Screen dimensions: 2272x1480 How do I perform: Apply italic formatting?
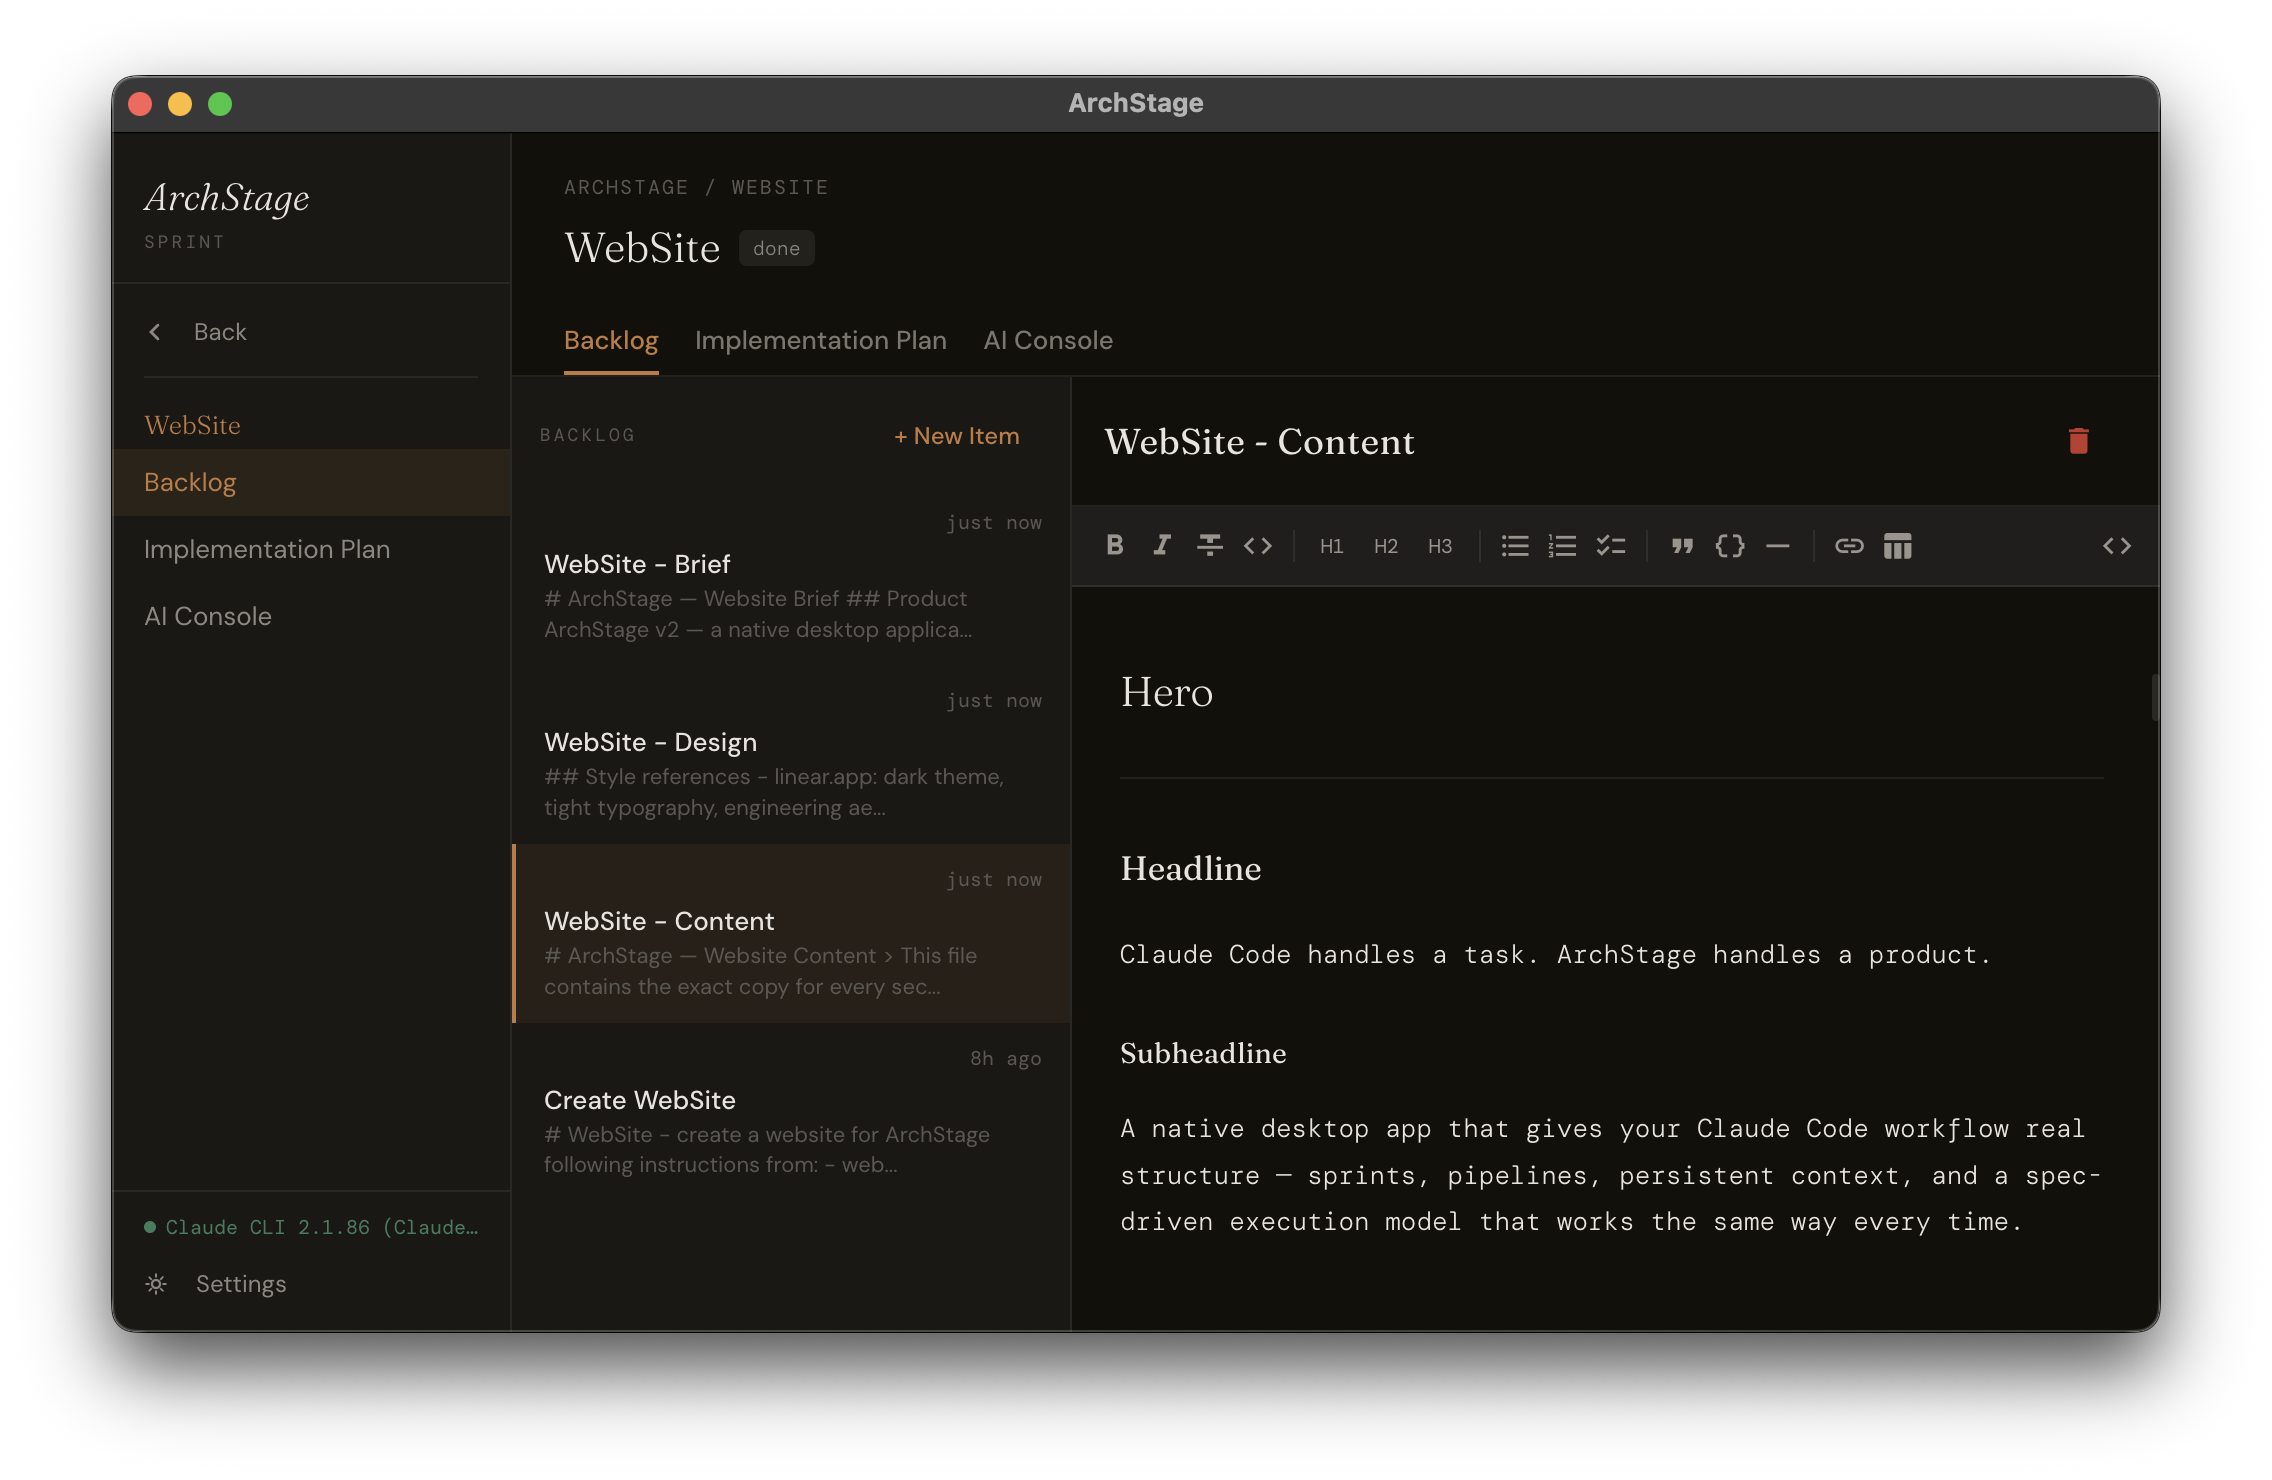click(x=1162, y=545)
